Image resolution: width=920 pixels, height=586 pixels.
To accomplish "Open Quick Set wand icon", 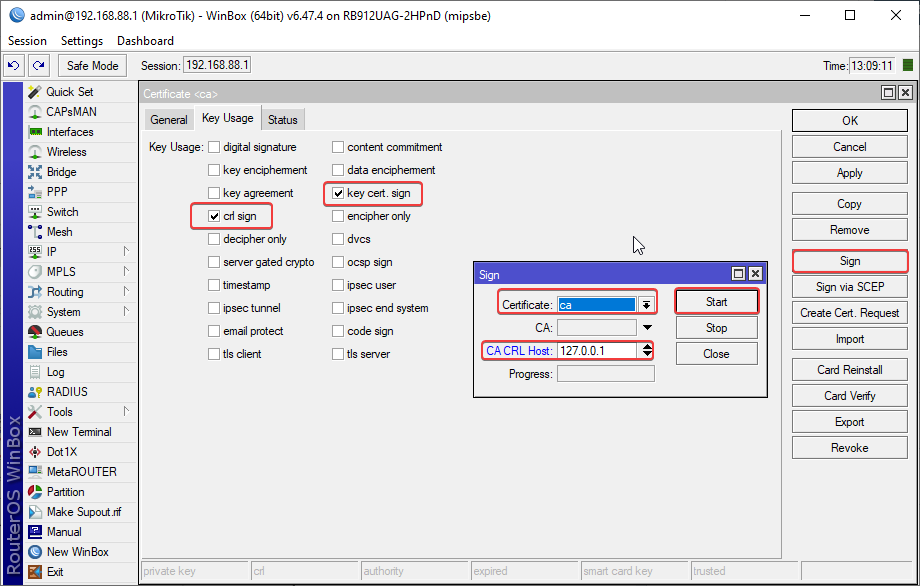I will tap(35, 92).
